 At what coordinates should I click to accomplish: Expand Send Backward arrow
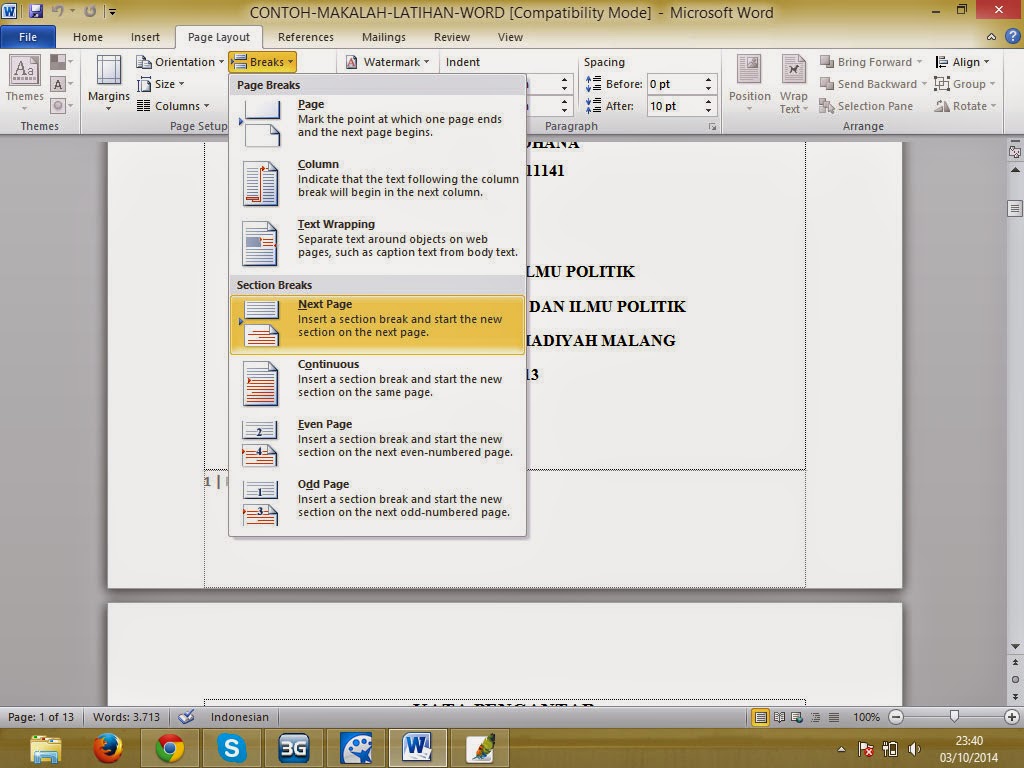pos(924,84)
